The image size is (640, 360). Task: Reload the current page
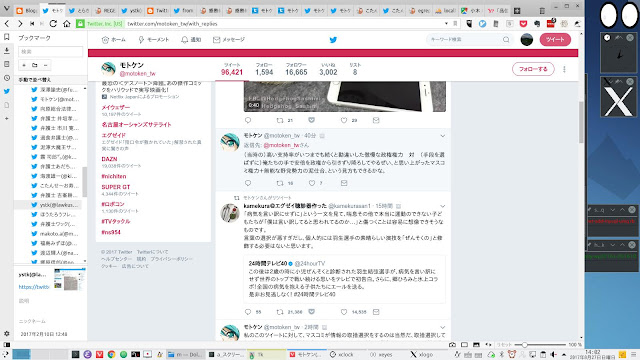(53, 24)
